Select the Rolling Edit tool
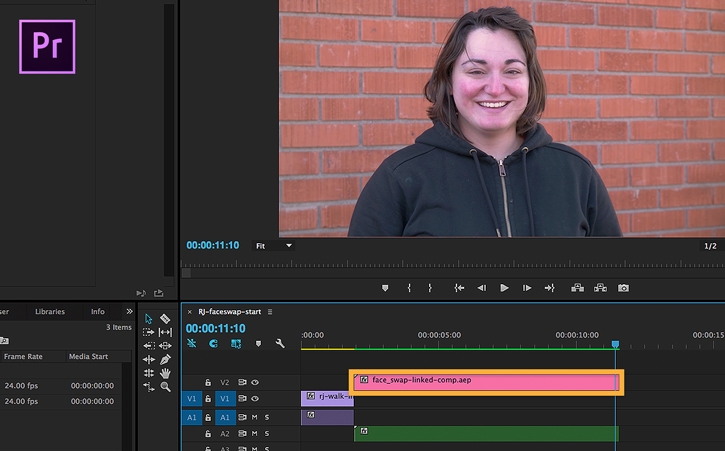The height and width of the screenshot is (451, 725). (x=148, y=373)
